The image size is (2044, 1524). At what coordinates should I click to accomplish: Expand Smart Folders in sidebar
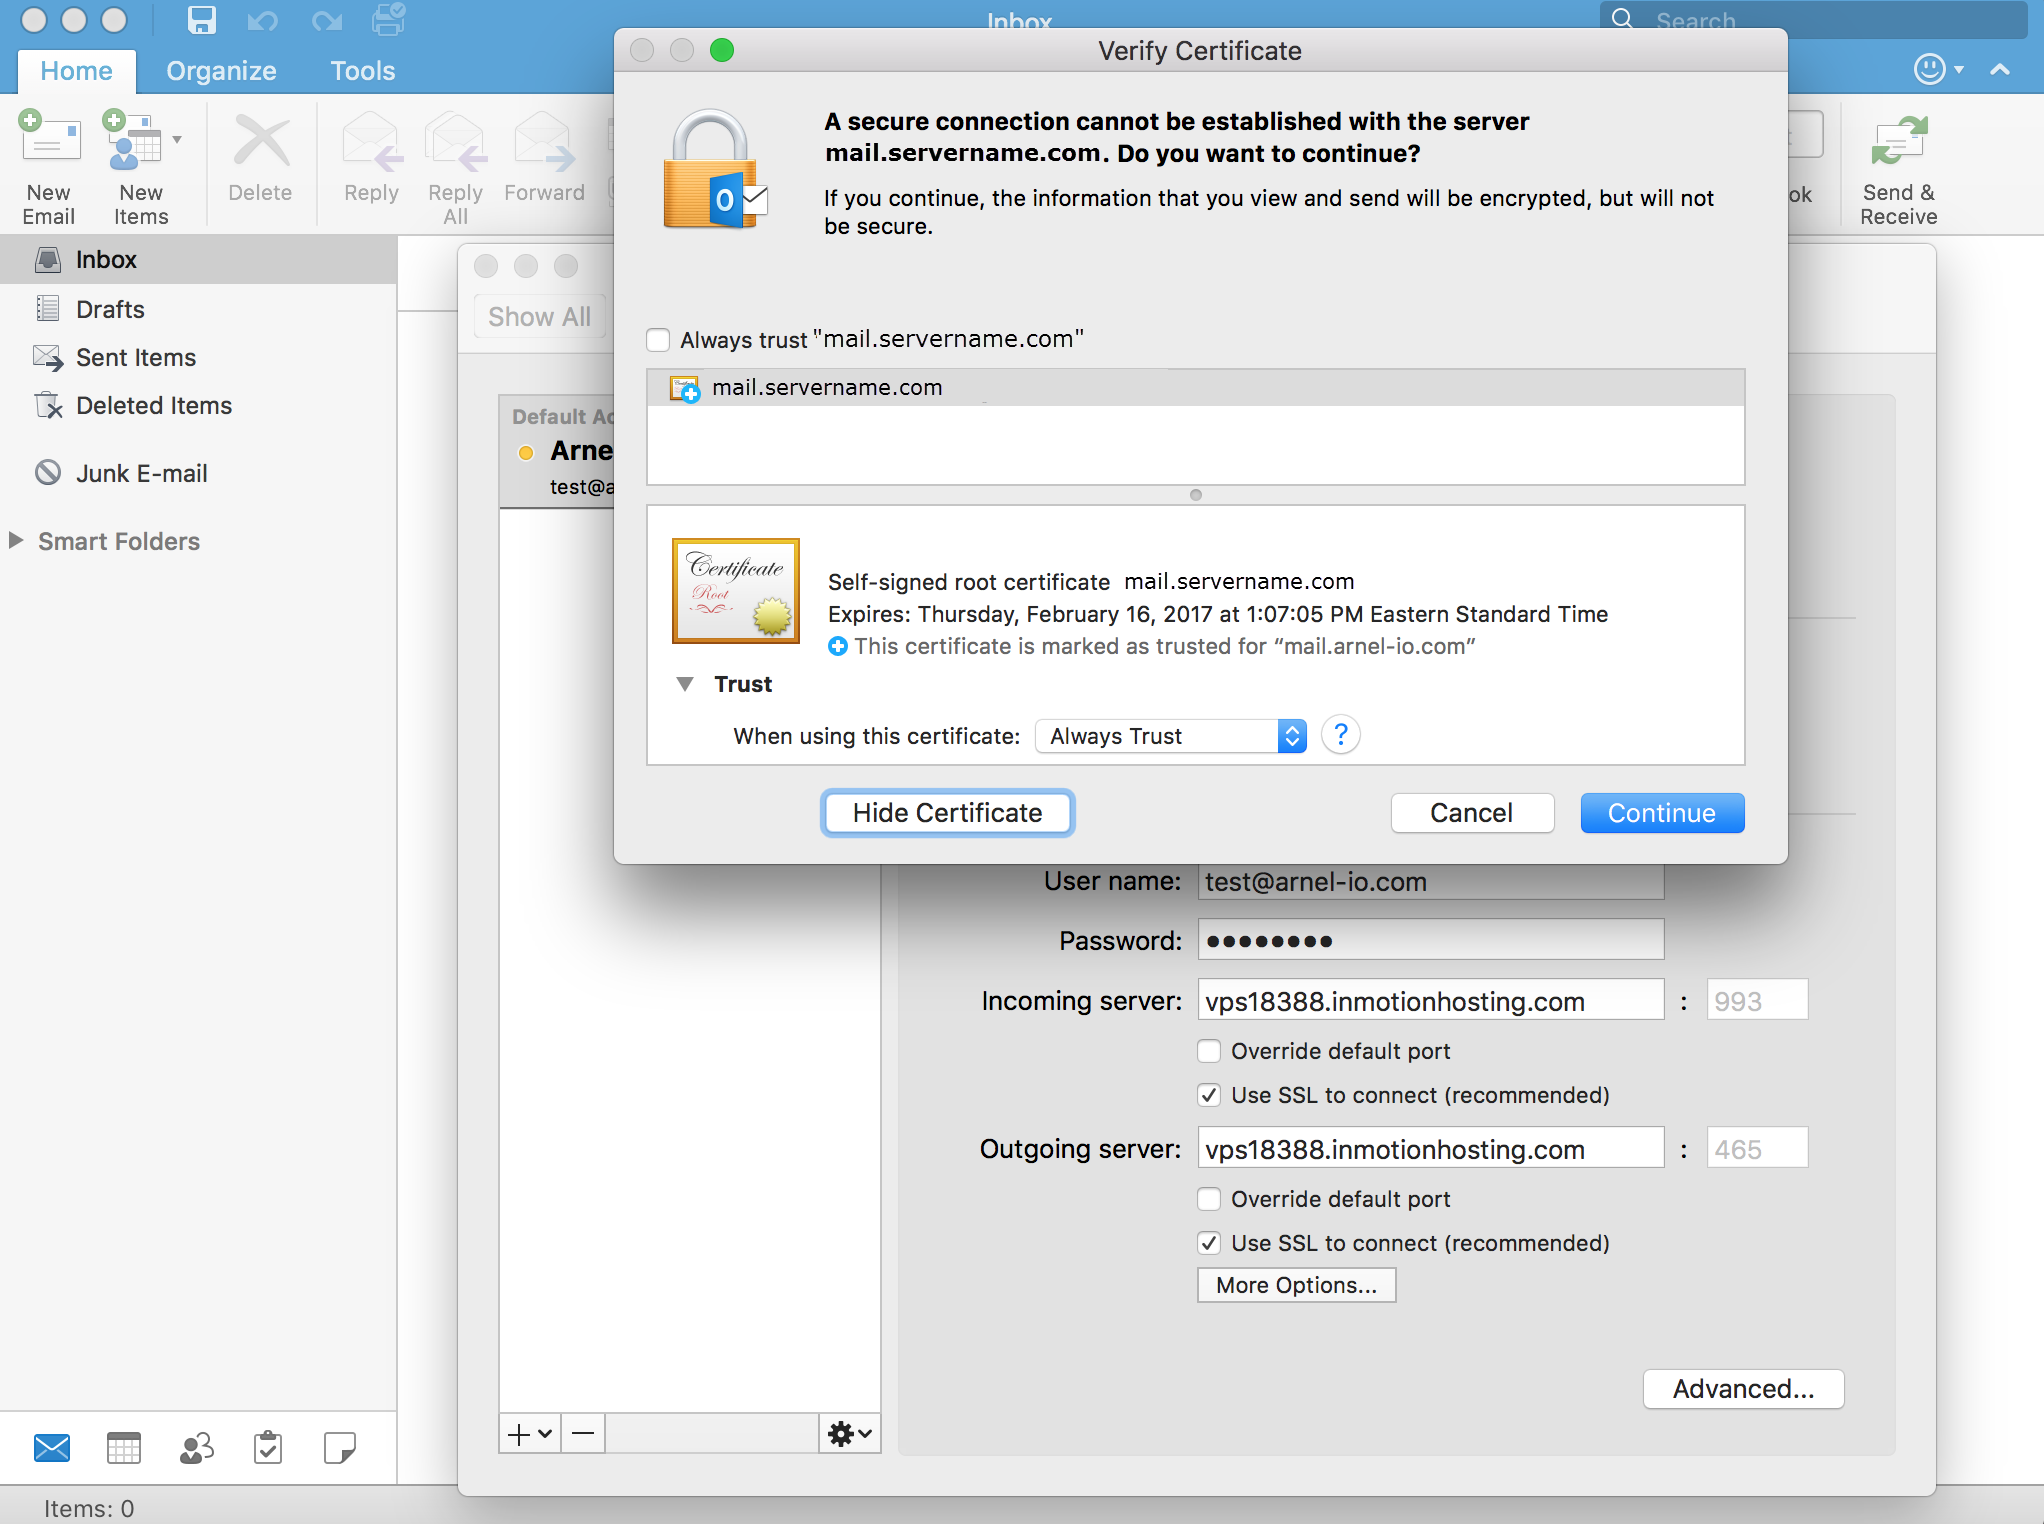click(16, 541)
